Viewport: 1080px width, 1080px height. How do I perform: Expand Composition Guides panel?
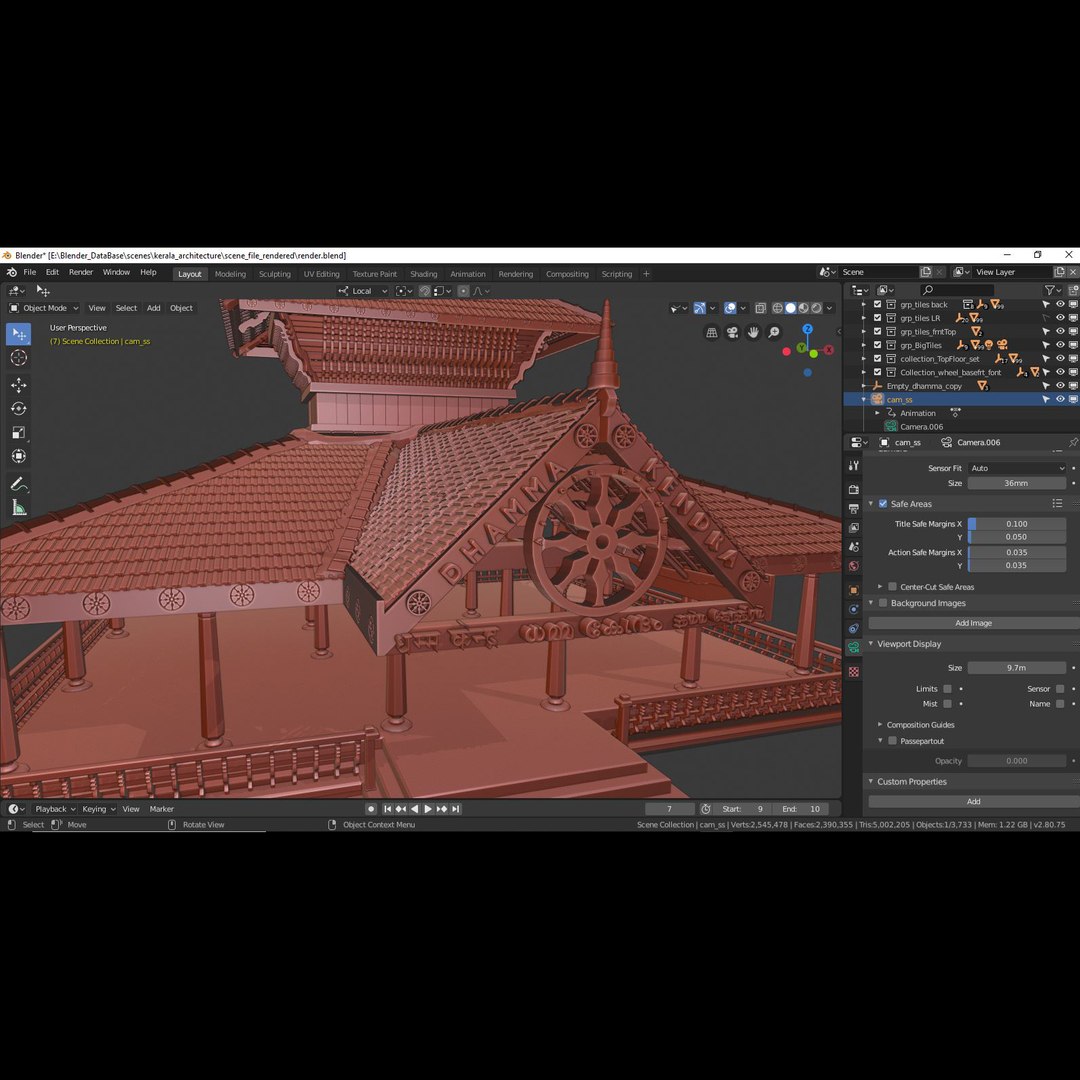coord(880,725)
